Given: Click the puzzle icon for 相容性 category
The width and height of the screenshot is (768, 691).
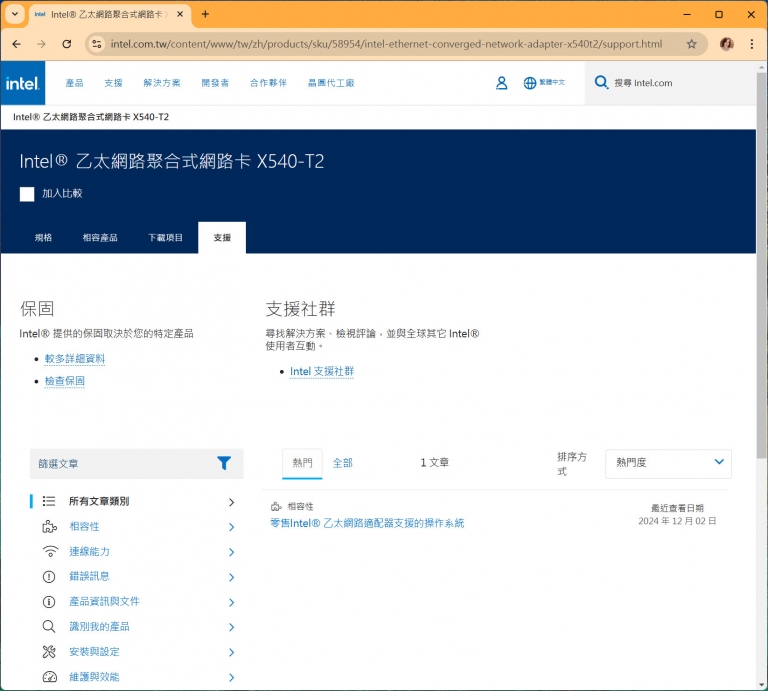Looking at the screenshot, I should (49, 526).
